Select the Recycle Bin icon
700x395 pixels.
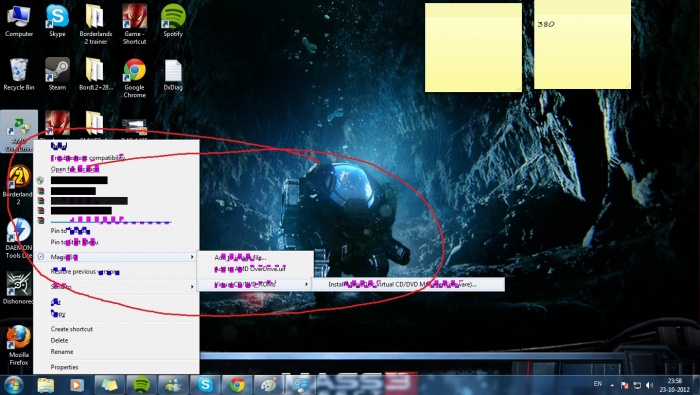pyautogui.click(x=19, y=74)
